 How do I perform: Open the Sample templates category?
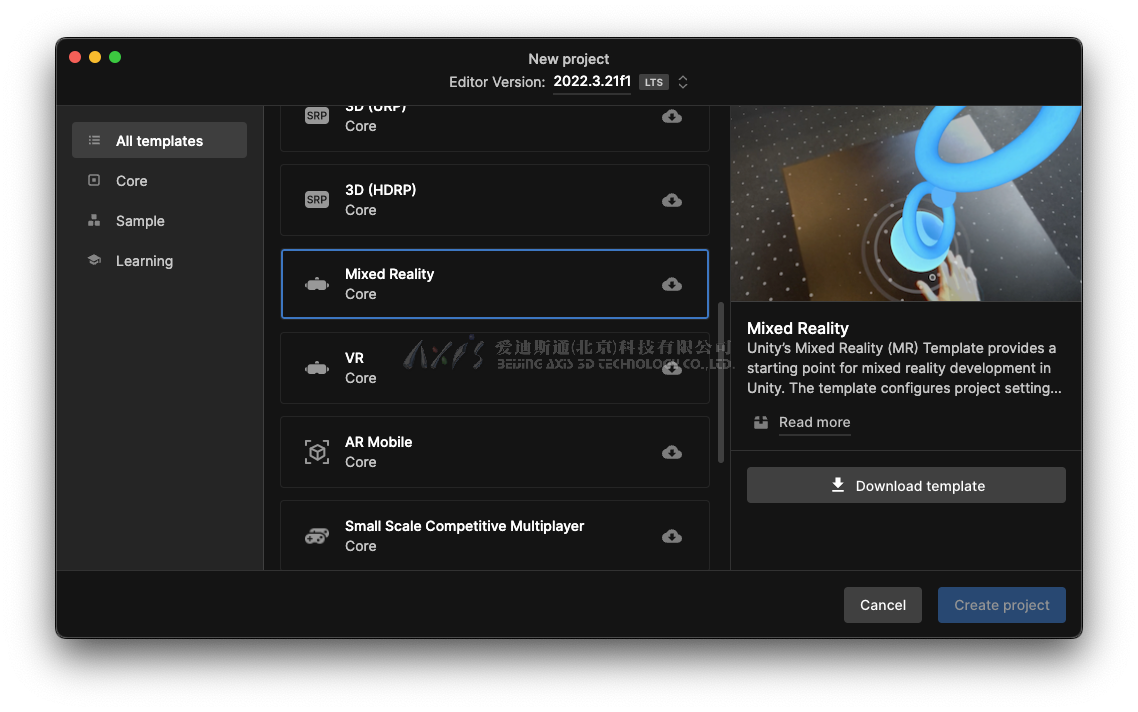click(x=140, y=221)
